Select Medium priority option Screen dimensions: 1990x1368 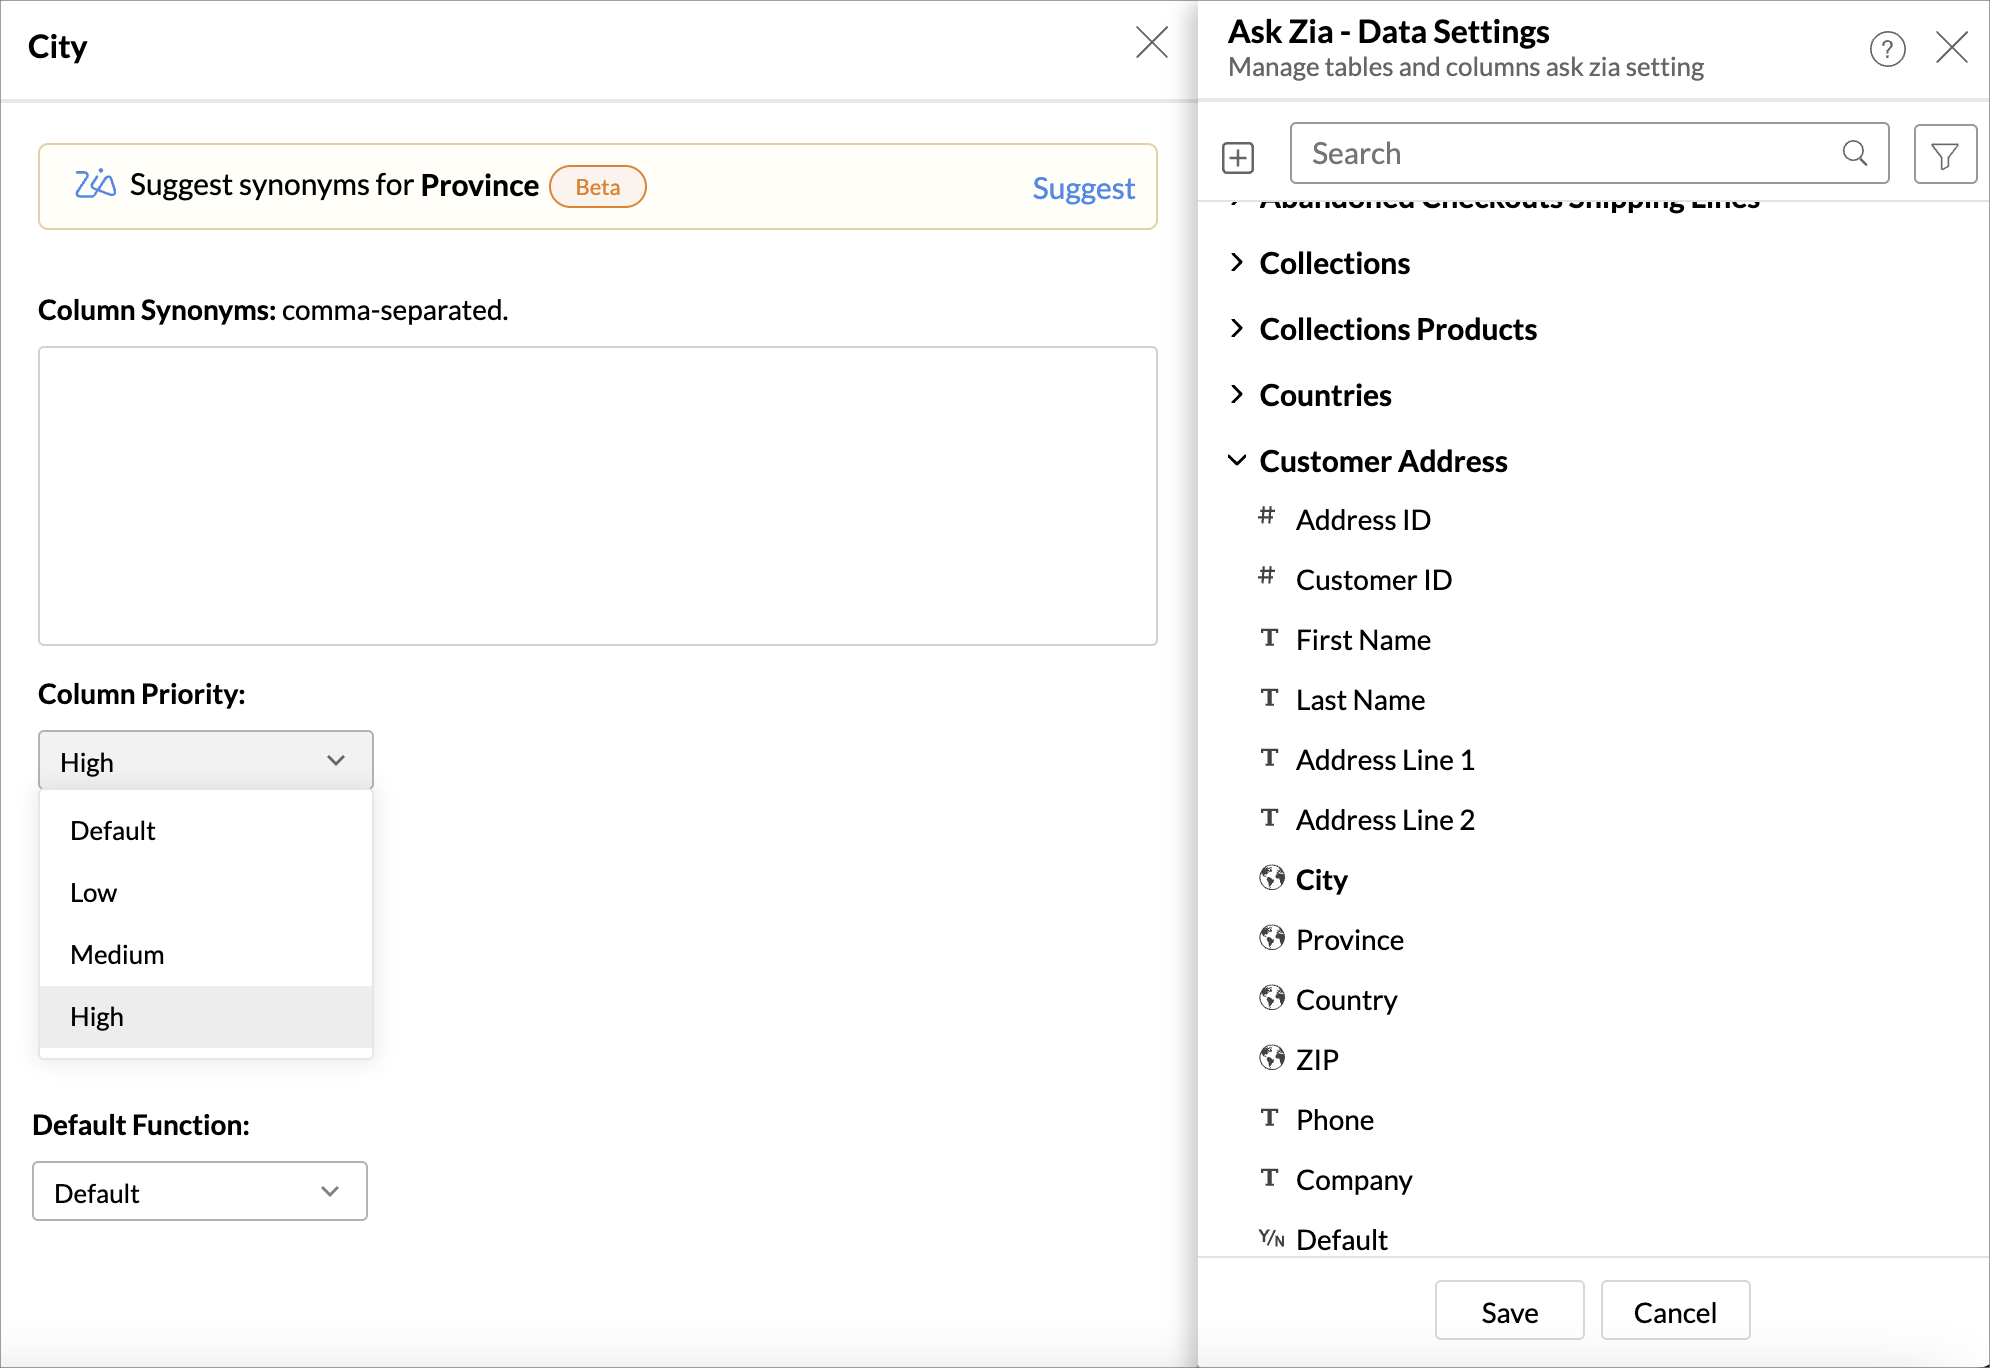(117, 955)
